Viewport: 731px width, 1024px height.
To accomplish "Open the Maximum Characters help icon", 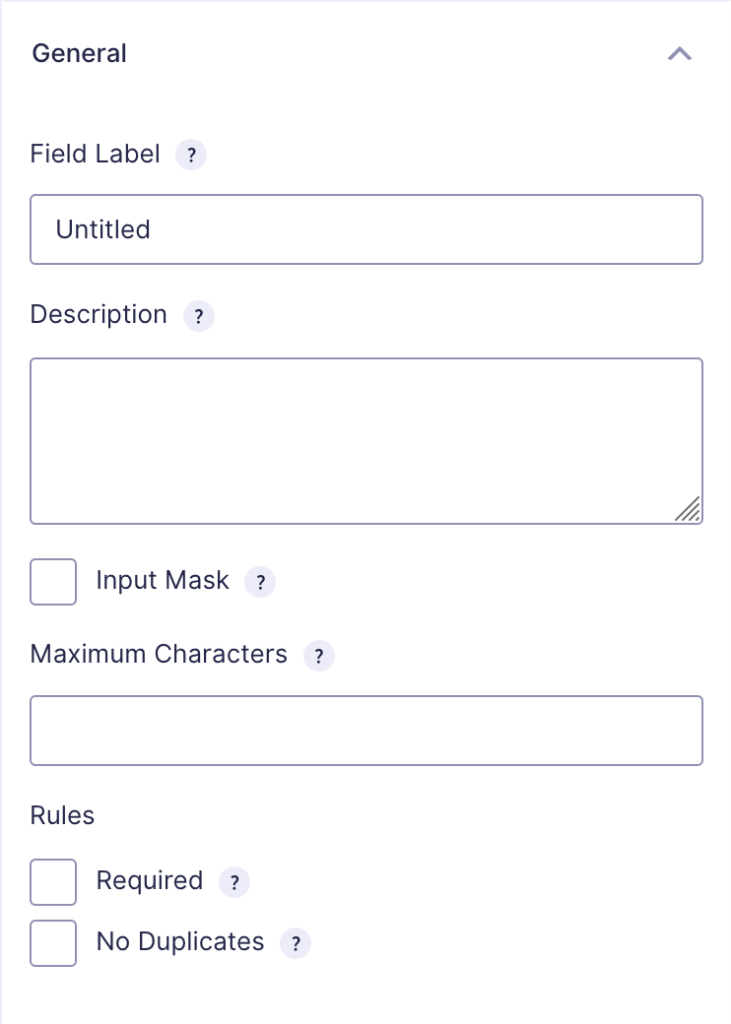I will point(319,655).
